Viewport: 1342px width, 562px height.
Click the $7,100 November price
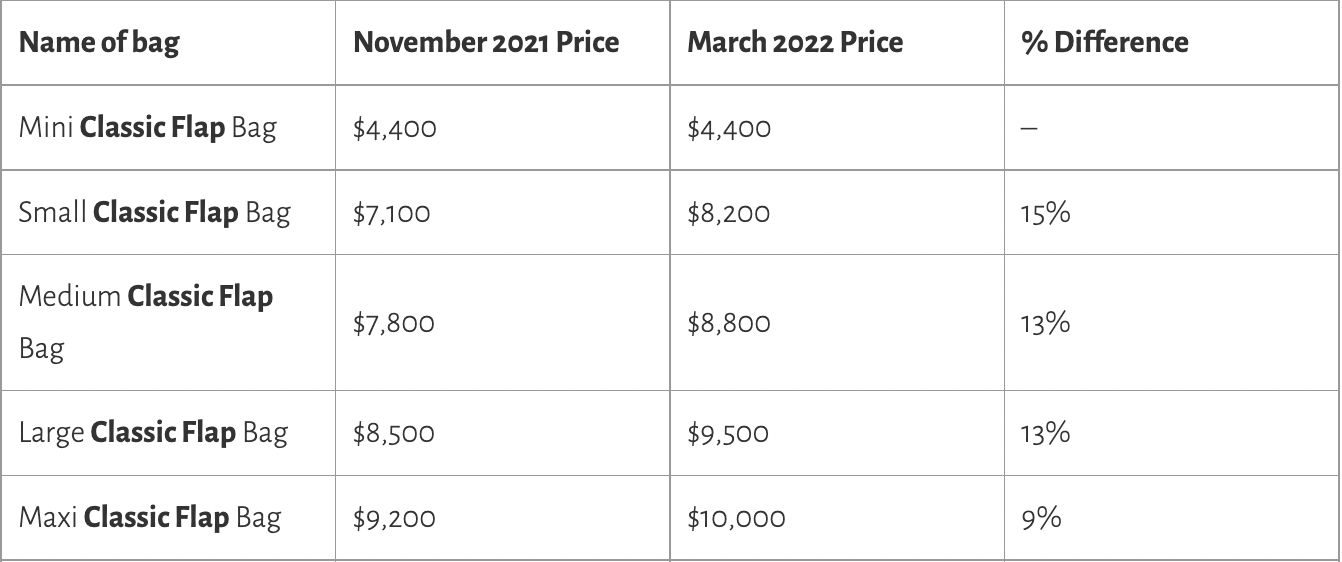pyautogui.click(x=392, y=213)
